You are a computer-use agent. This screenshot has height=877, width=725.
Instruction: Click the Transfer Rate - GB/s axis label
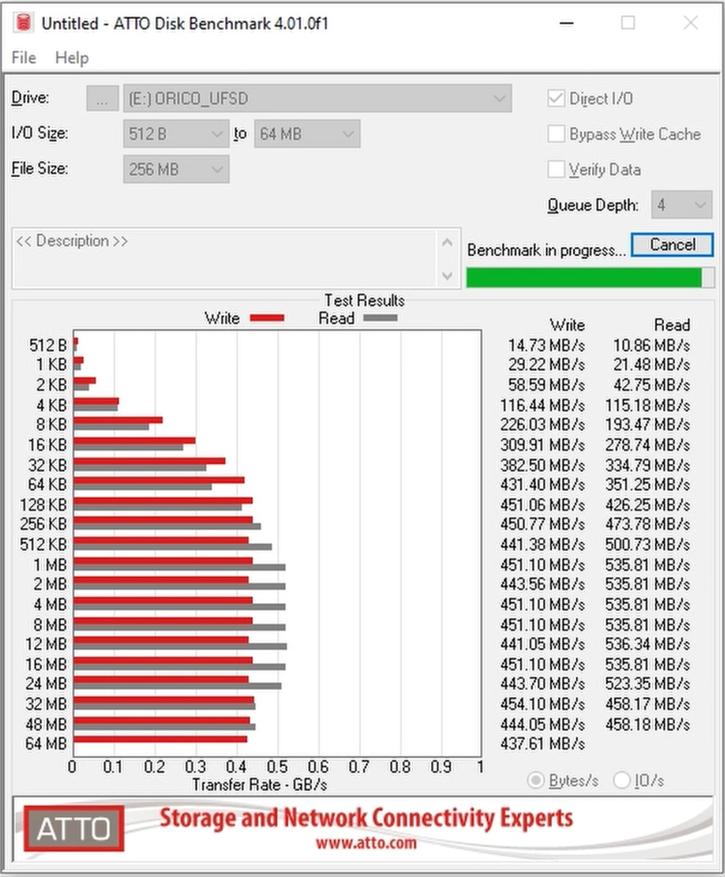tap(260, 784)
